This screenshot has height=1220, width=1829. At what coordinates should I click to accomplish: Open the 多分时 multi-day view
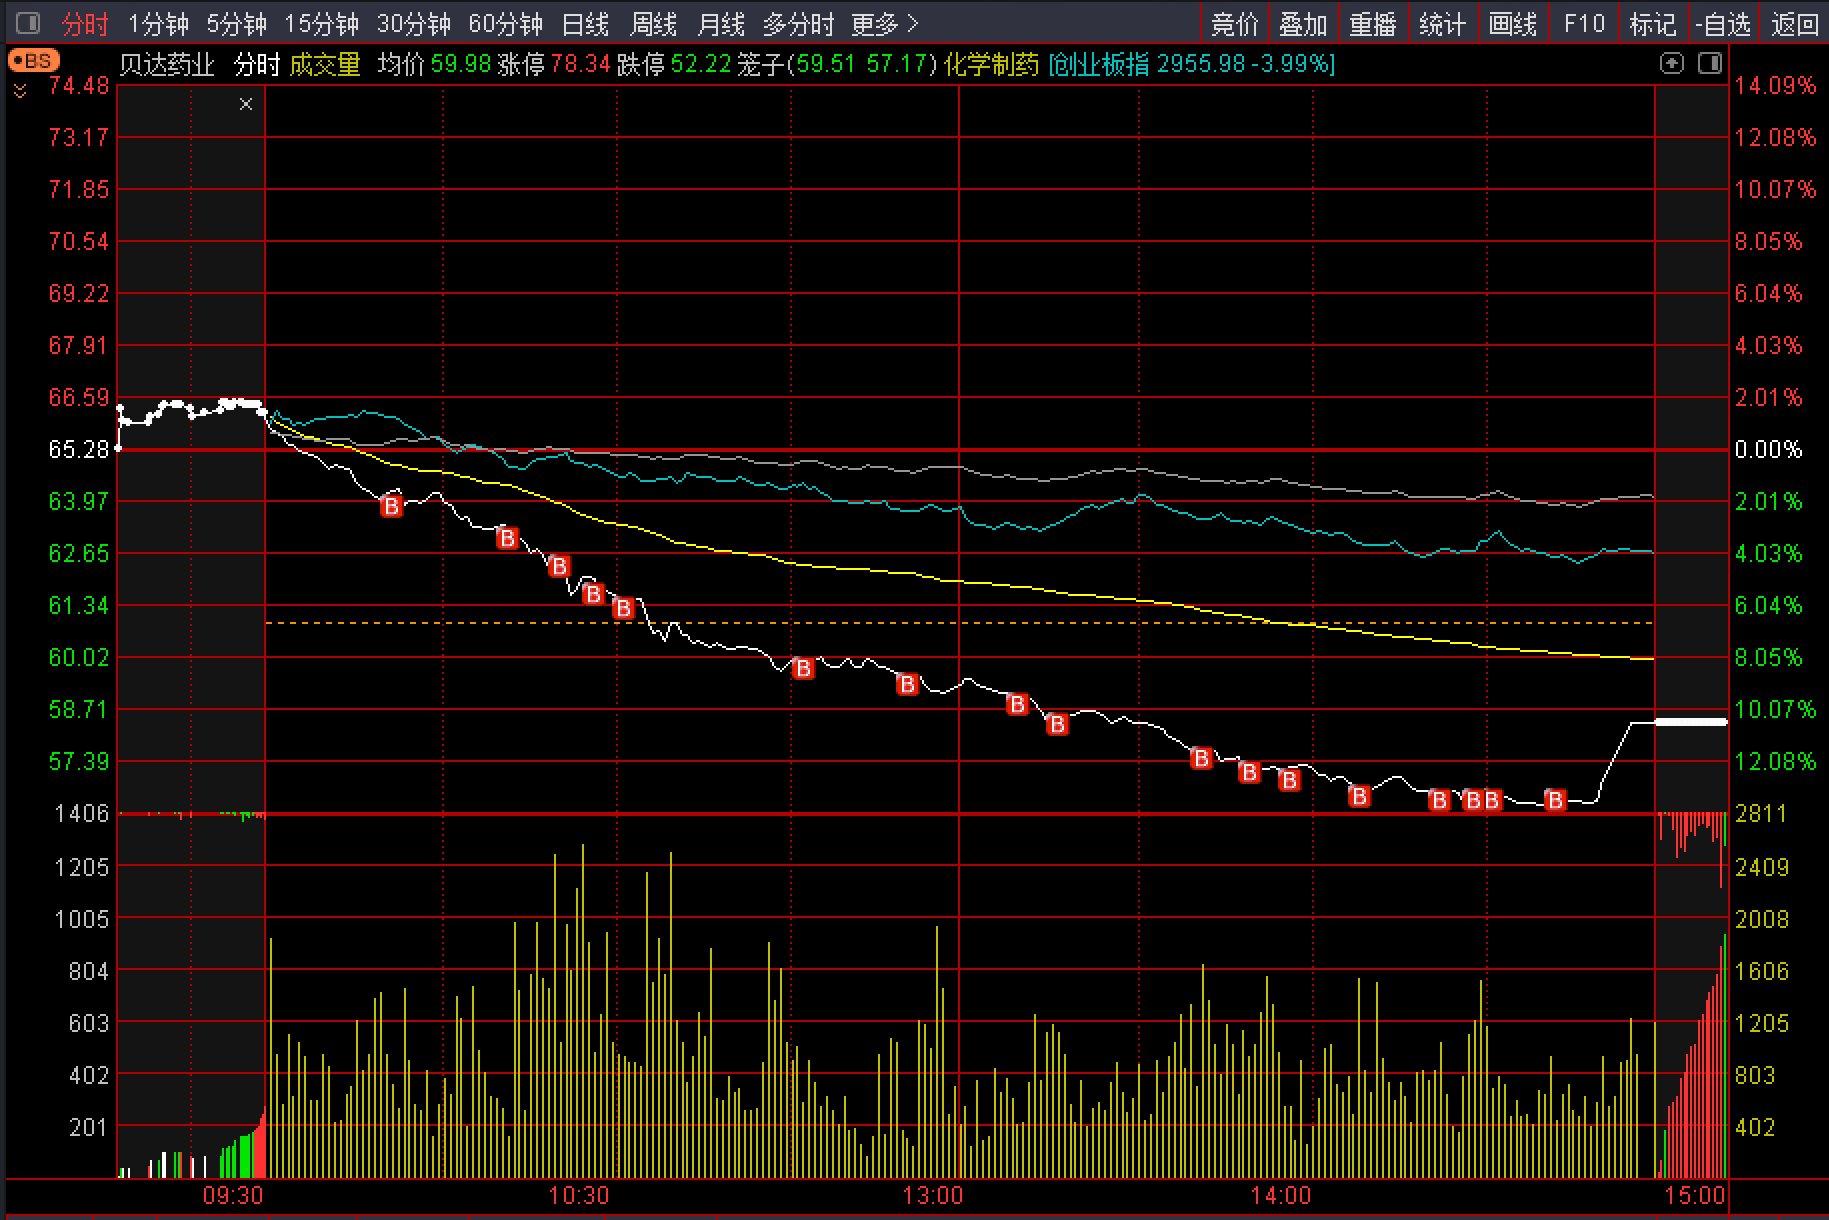[x=798, y=24]
